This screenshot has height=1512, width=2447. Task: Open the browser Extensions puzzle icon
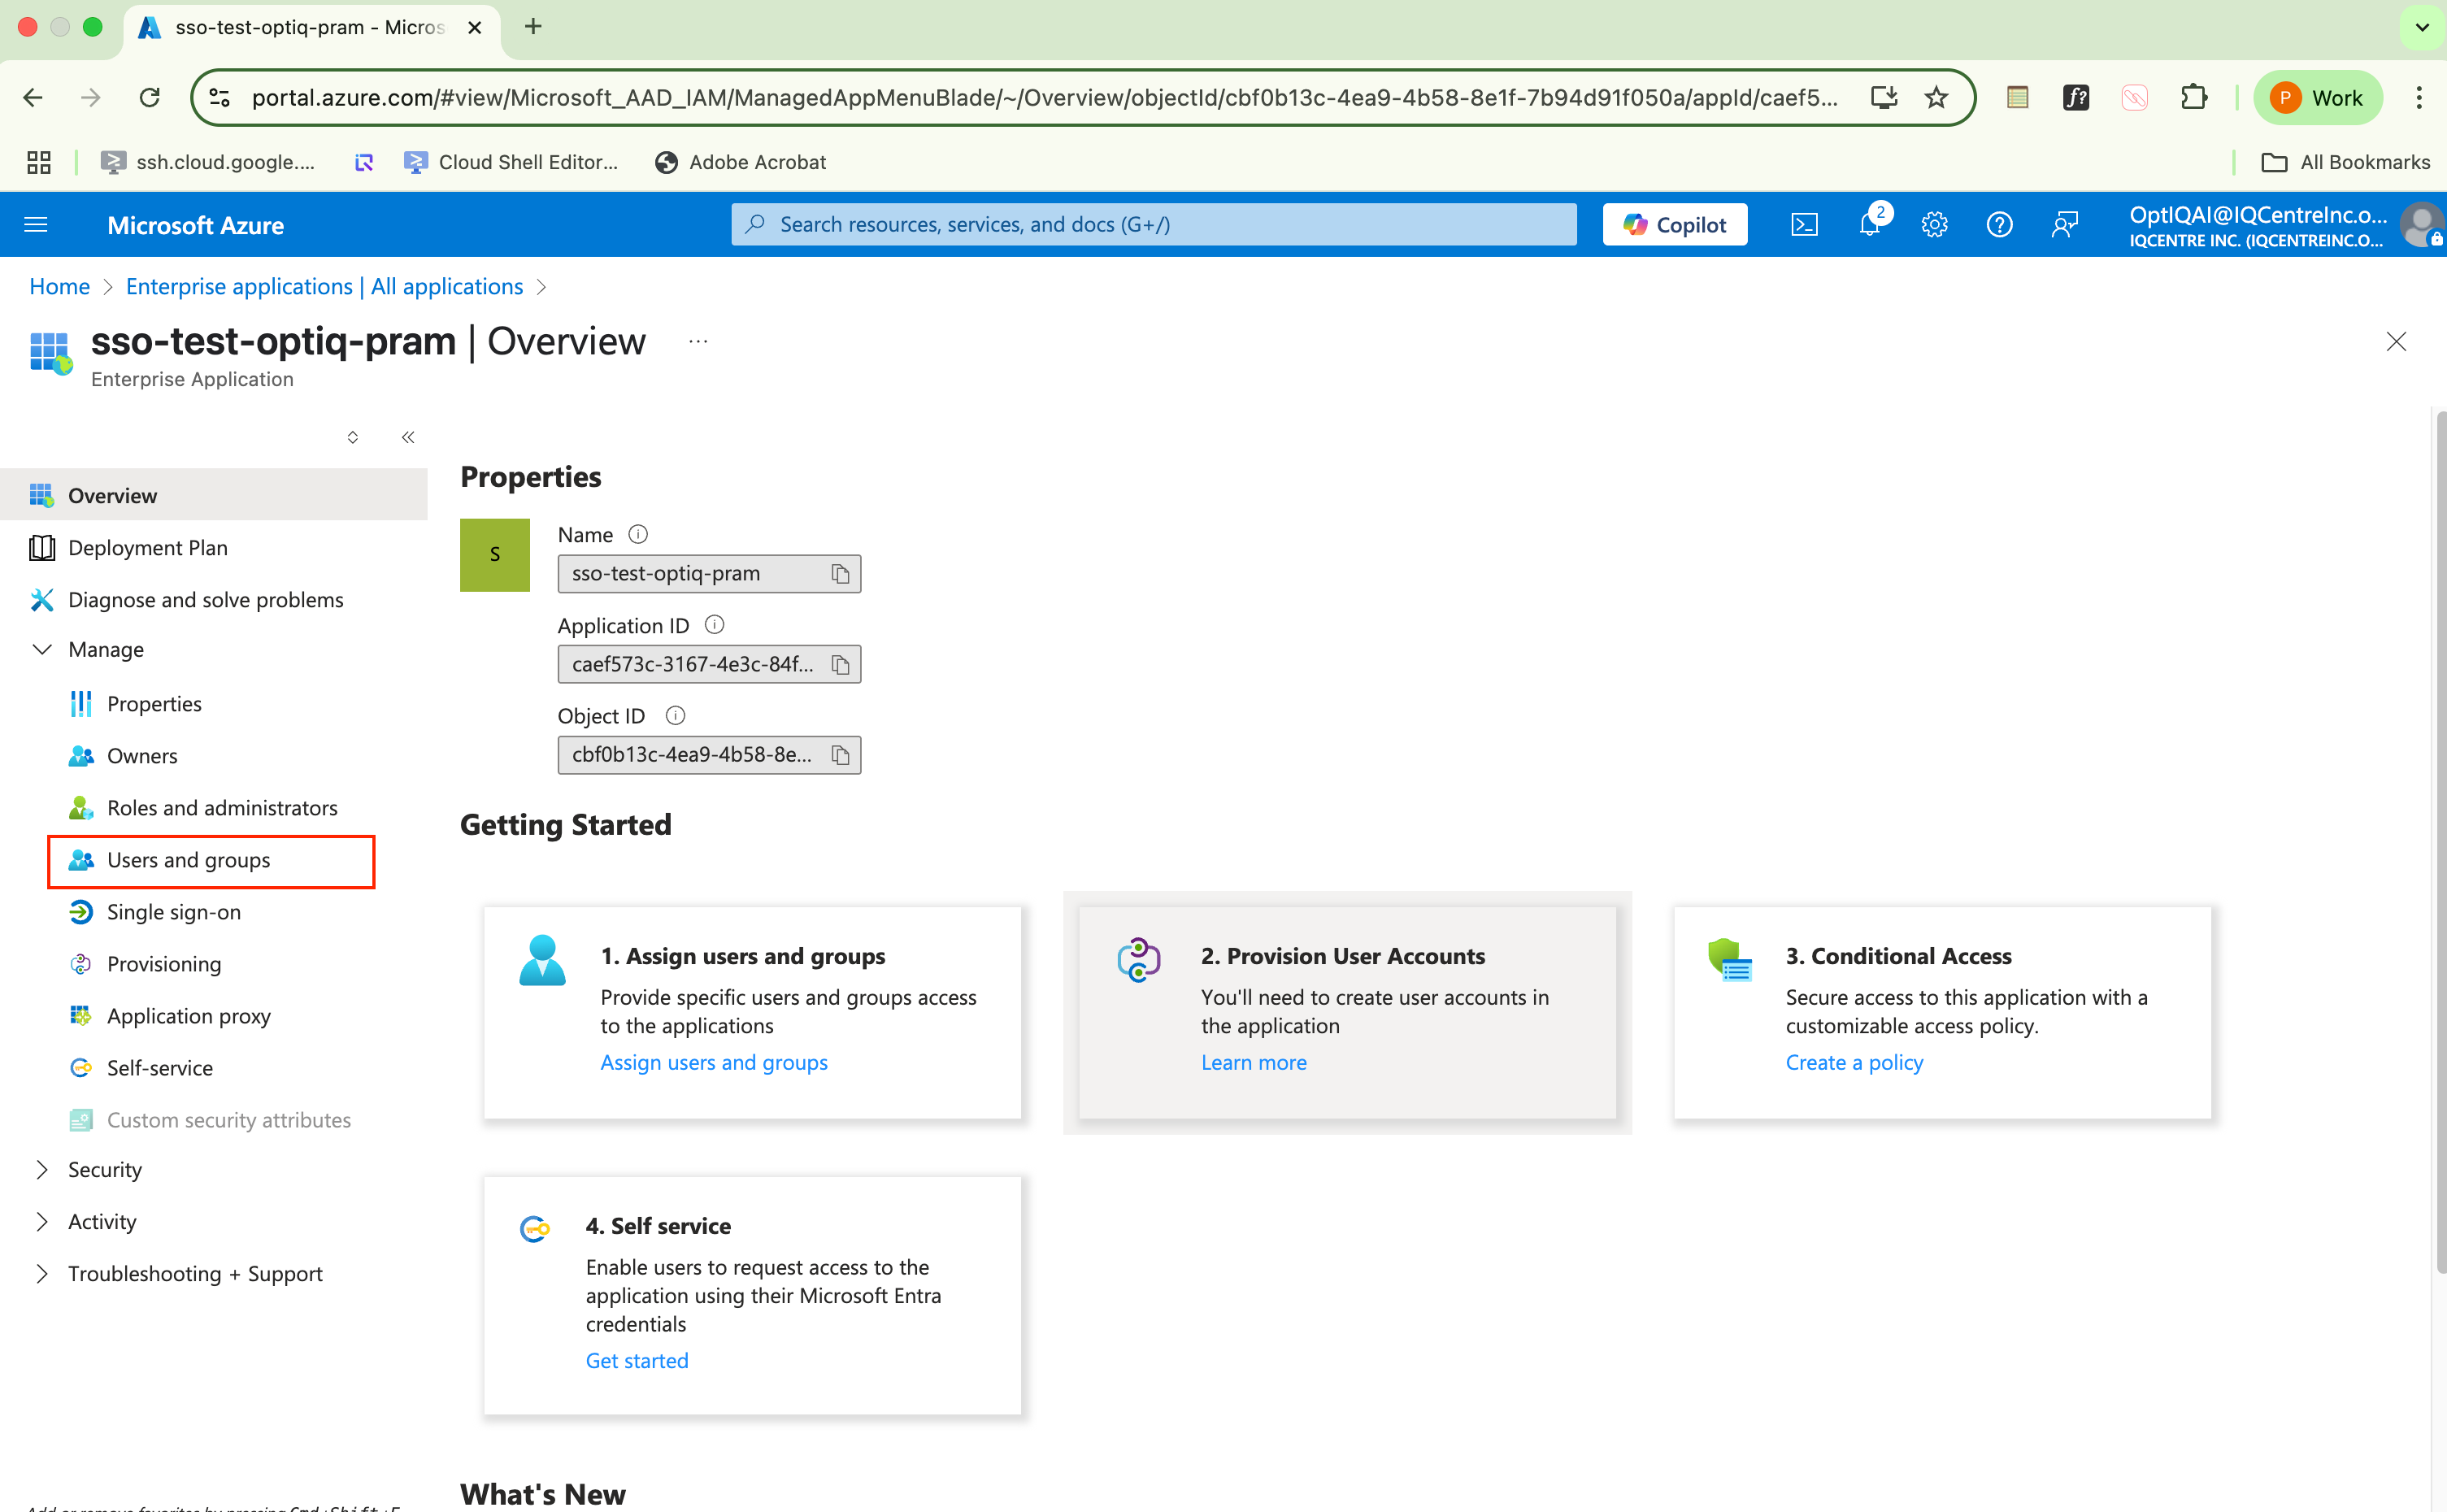pos(2194,98)
